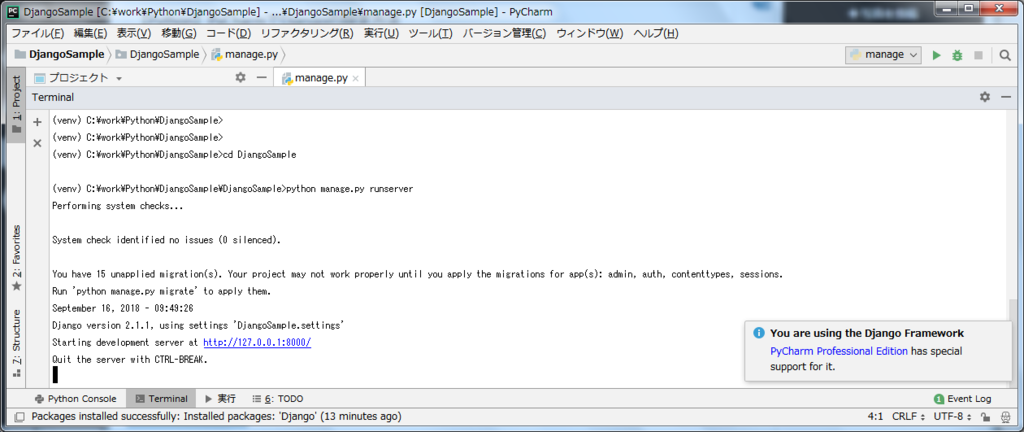Open the Event Log panel

[x=963, y=399]
